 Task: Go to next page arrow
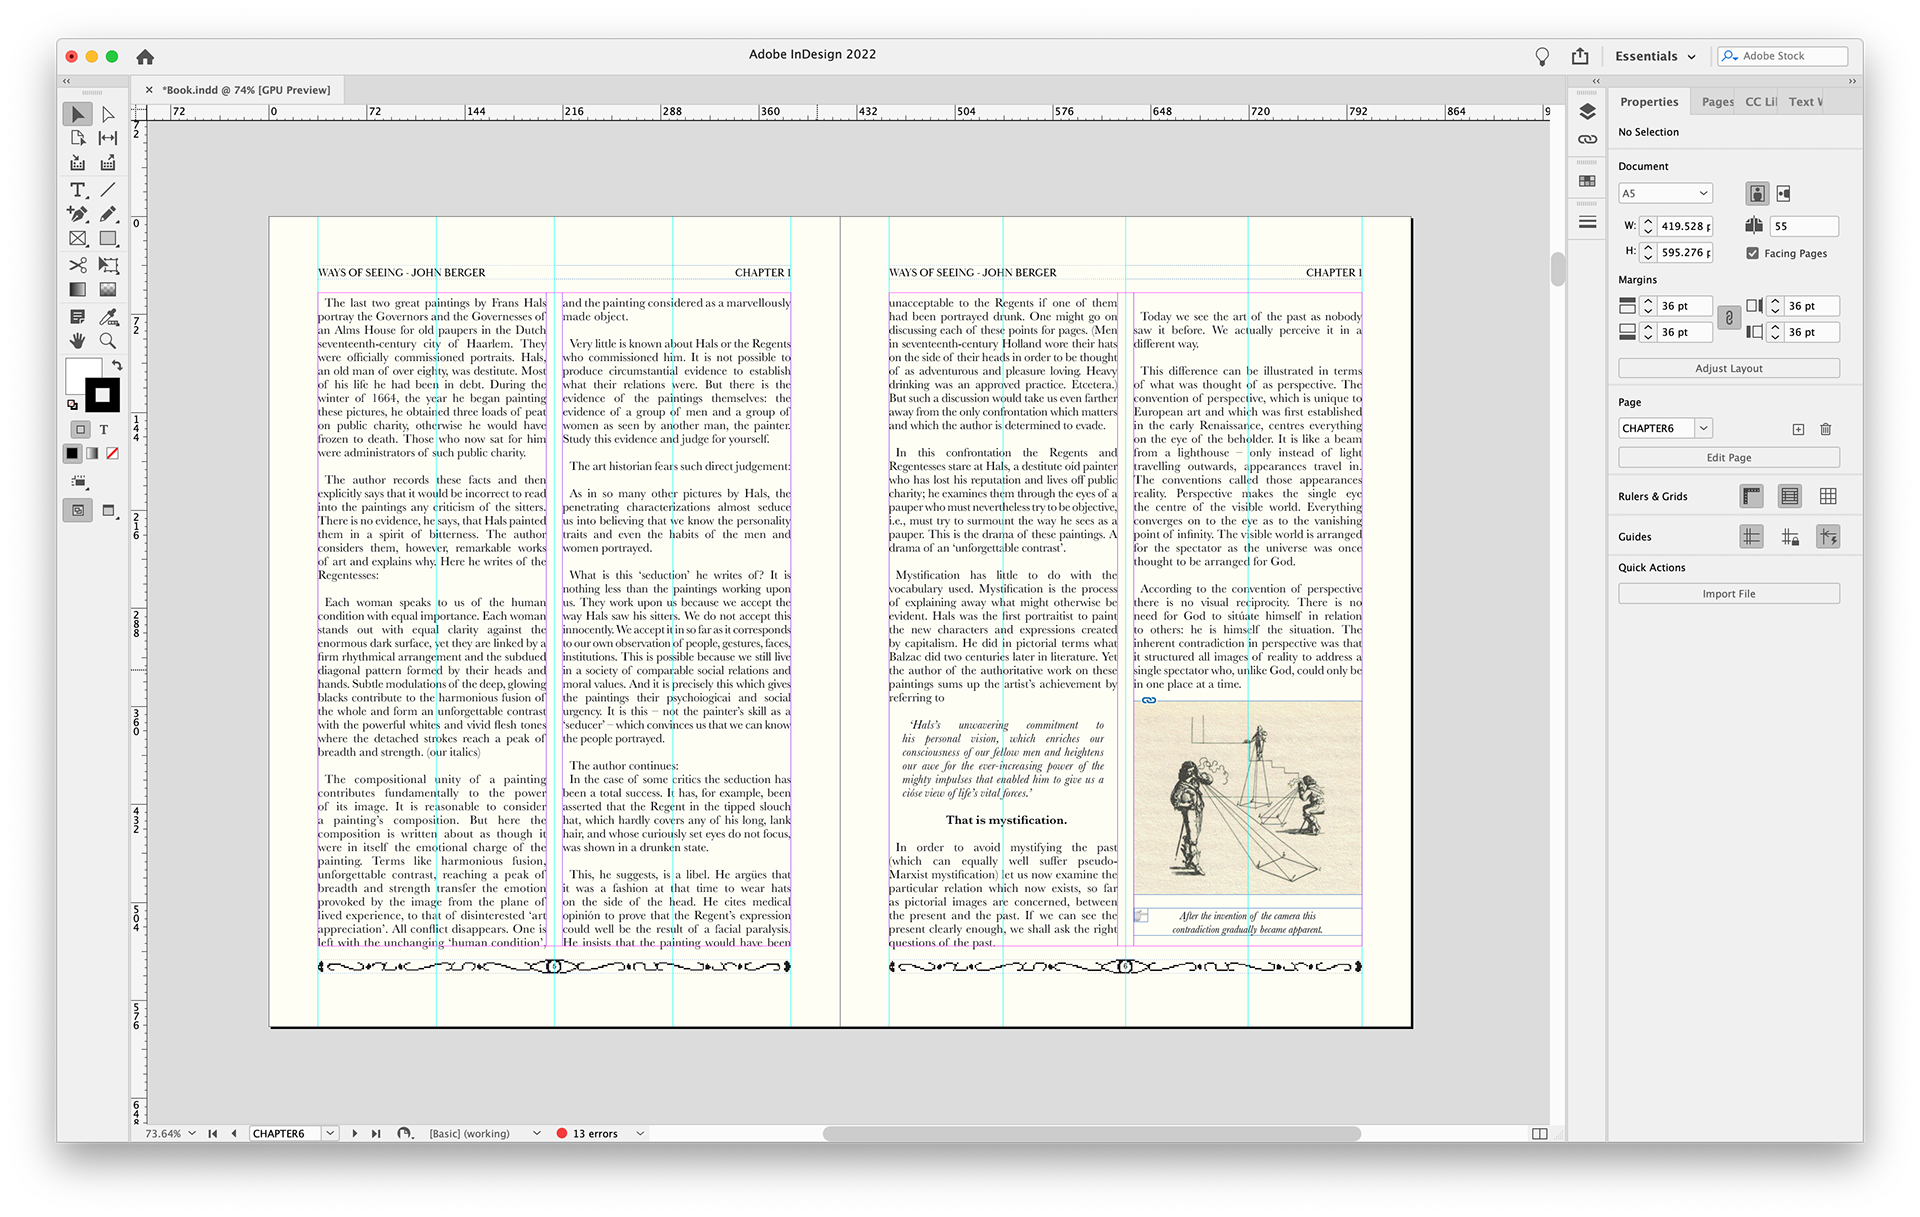[x=354, y=1133]
